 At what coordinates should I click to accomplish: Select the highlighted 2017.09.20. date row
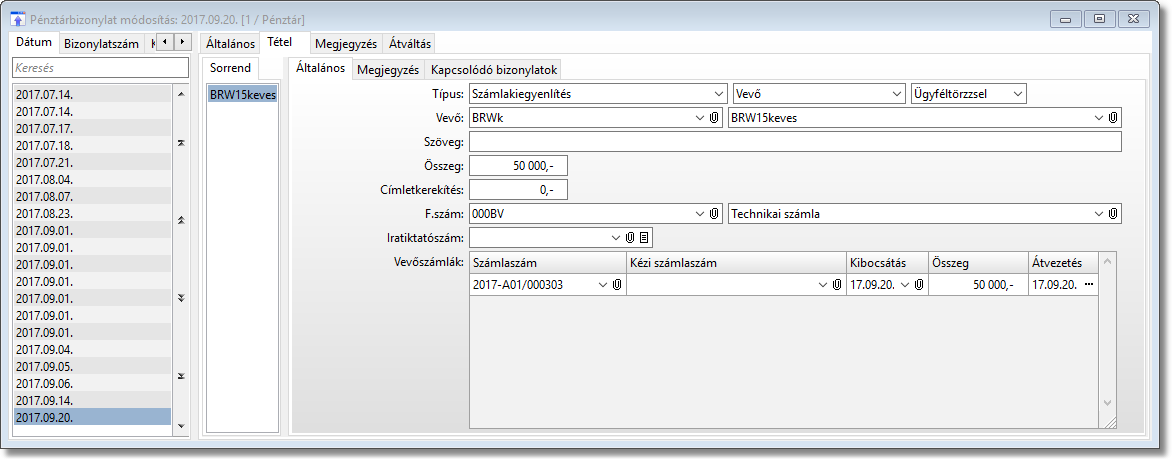point(93,417)
